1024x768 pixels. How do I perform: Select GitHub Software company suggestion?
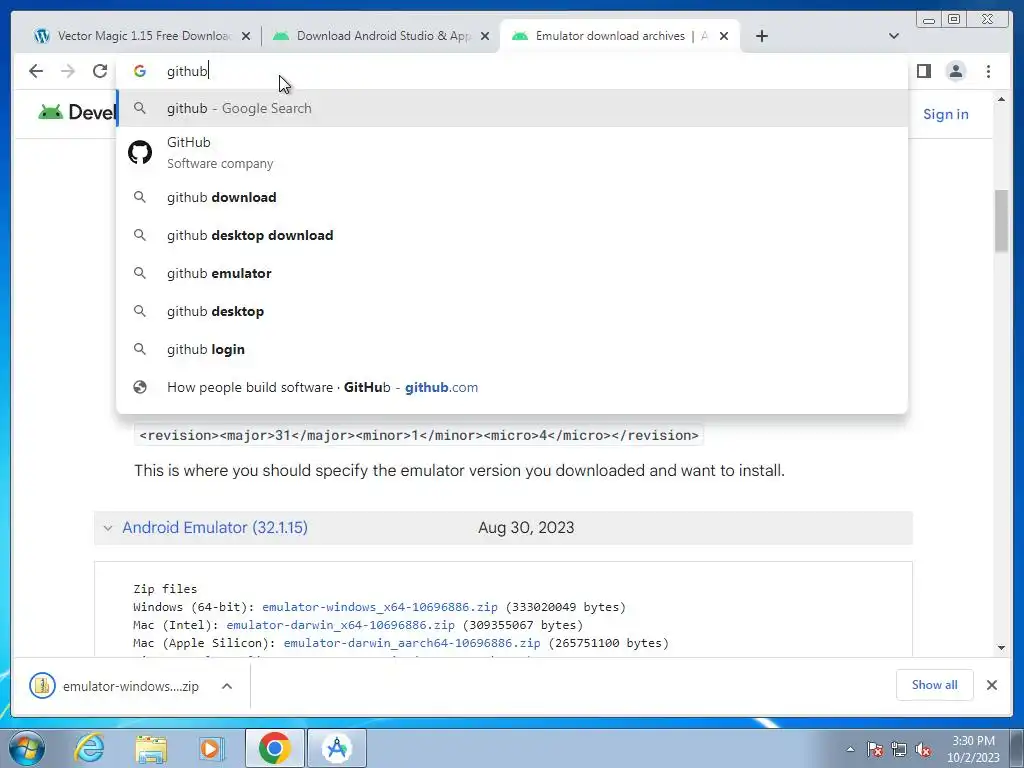click(x=512, y=153)
